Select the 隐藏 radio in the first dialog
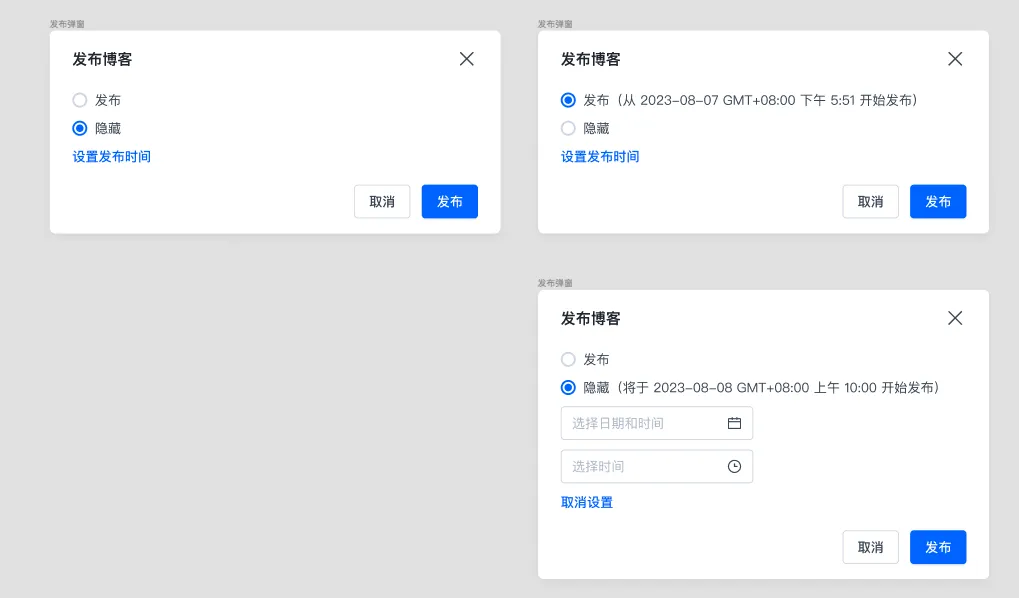The image size is (1019, 598). coord(80,128)
